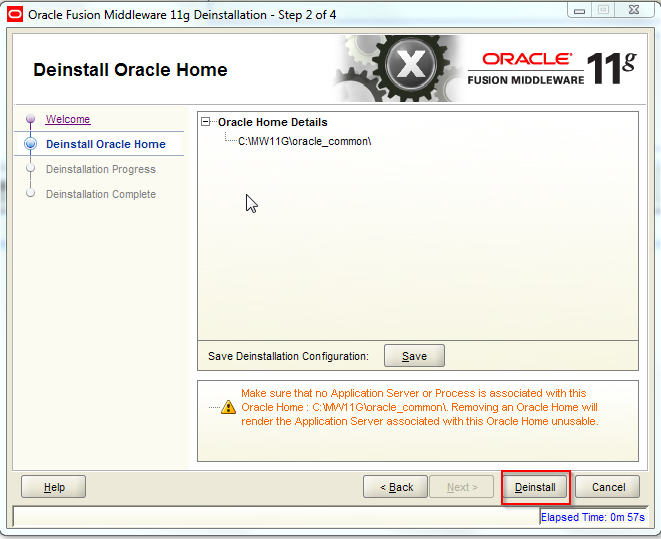Click the Oracle Fusion Middleware 11g logo
Image resolution: width=661 pixels, height=539 pixels.
click(x=552, y=68)
